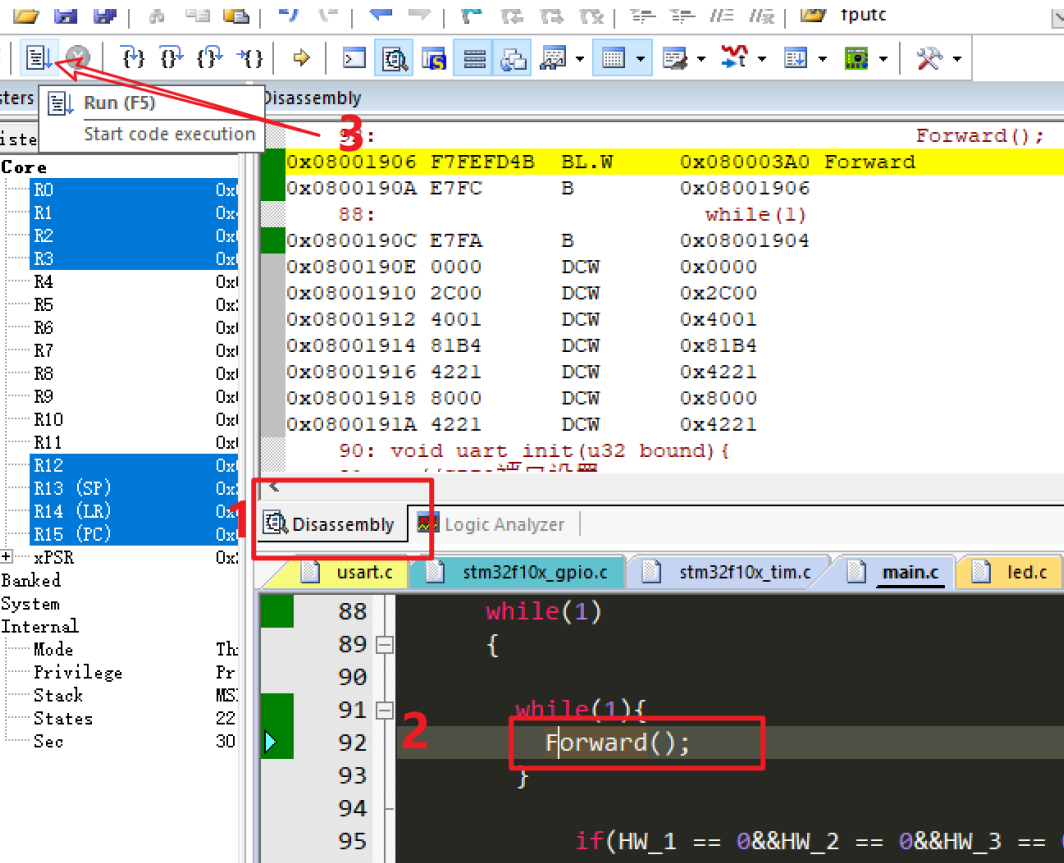
Task: Toggle the Memory Windows button
Action: 613,58
